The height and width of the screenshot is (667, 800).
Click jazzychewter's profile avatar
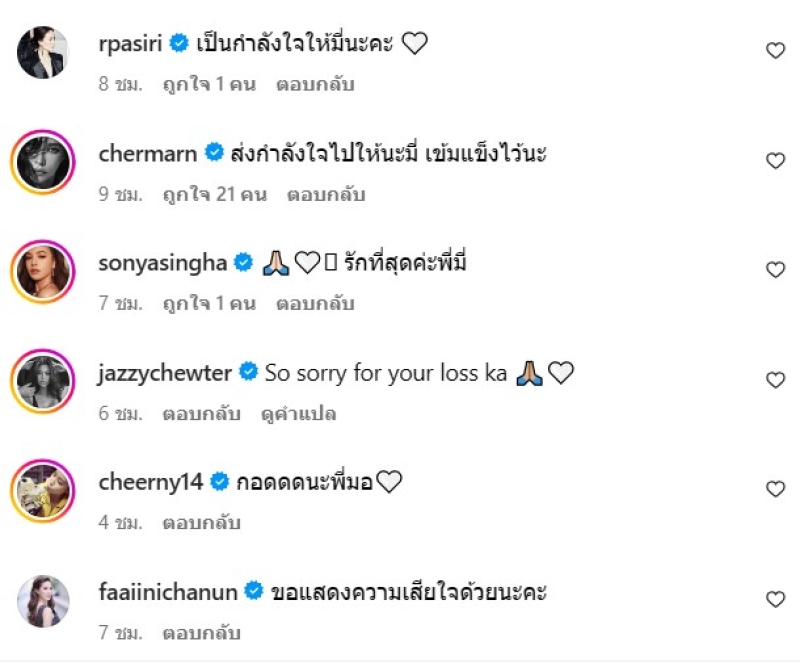point(43,381)
